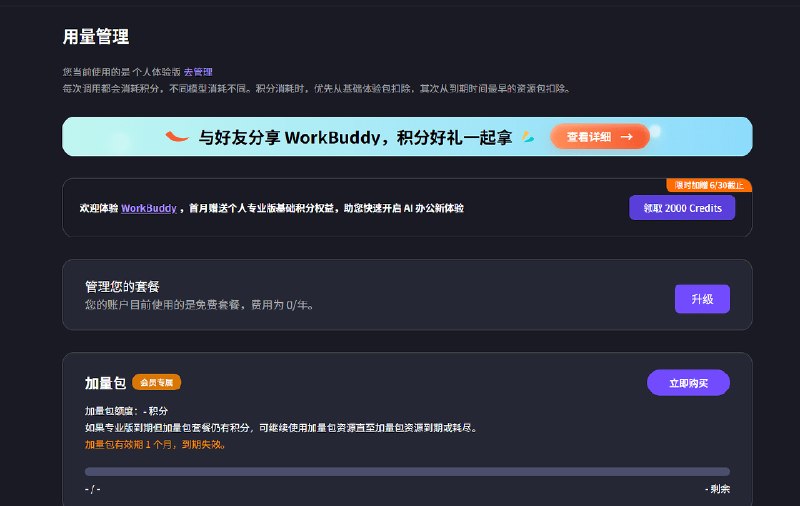This screenshot has width=800, height=506.
Task: Click the orange swoosh logo in banner
Action: click(x=177, y=136)
